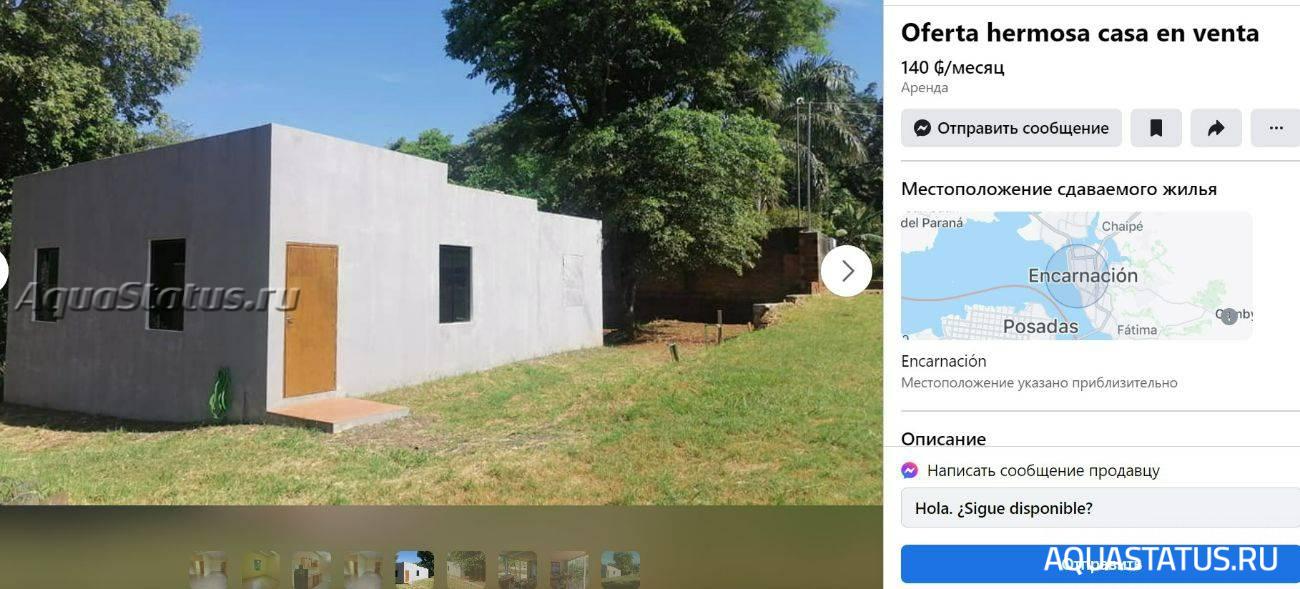Viewport: 1300px width, 589px height.
Task: Select the highlighted grey house thumbnail
Action: tap(415, 570)
